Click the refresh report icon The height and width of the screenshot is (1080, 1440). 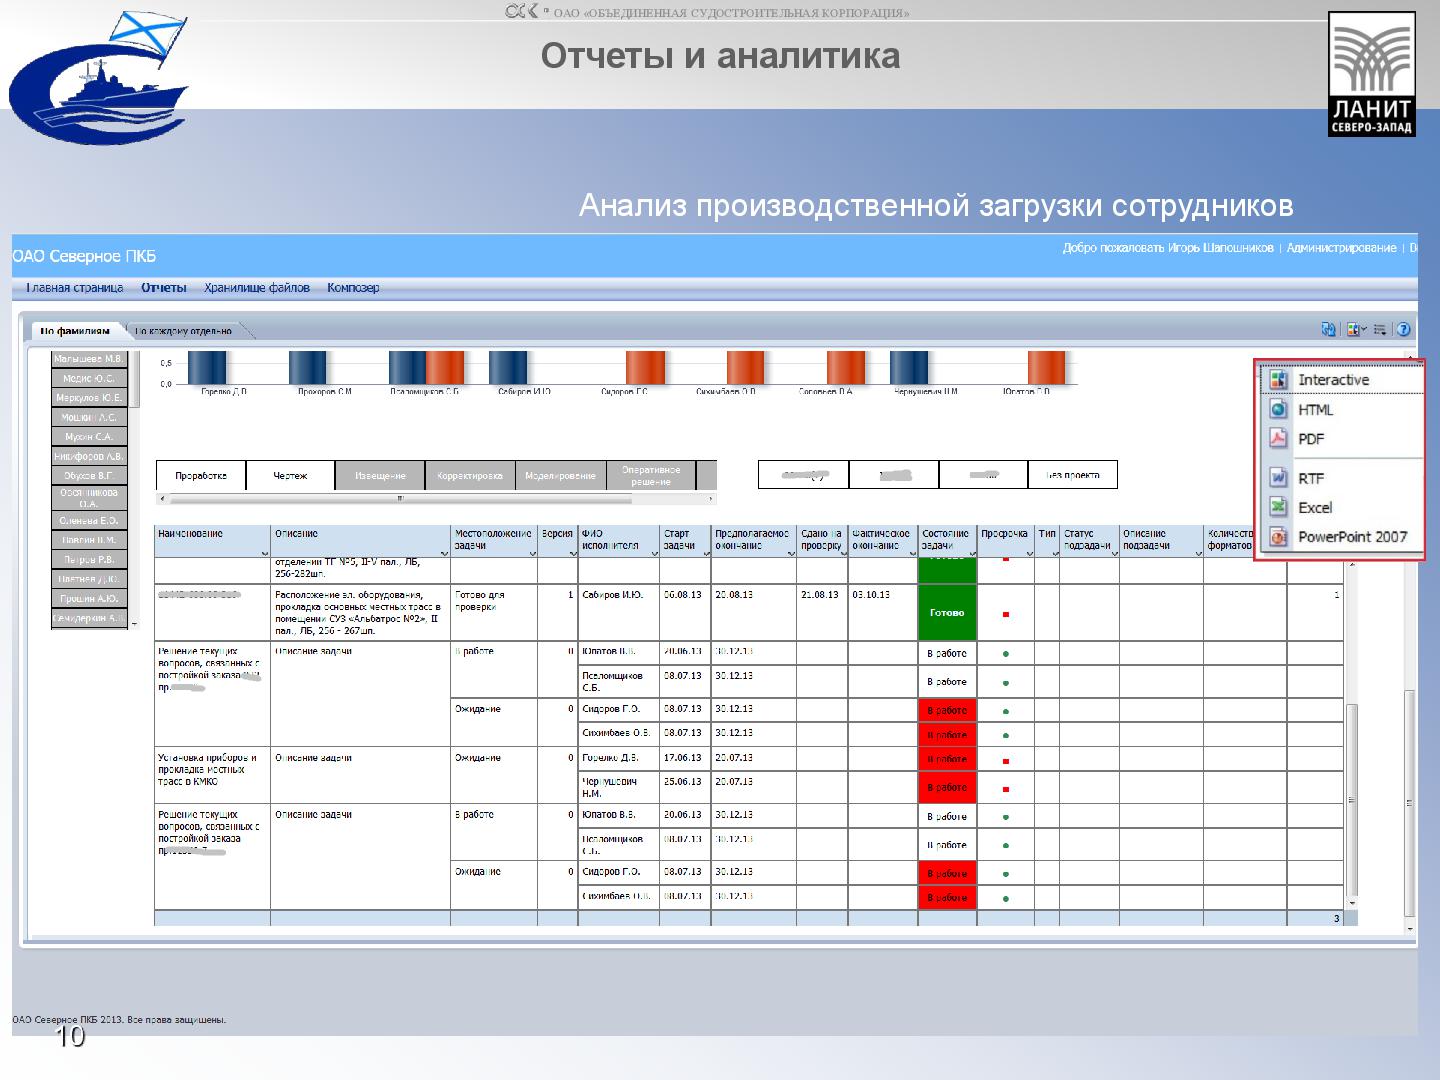point(1329,329)
